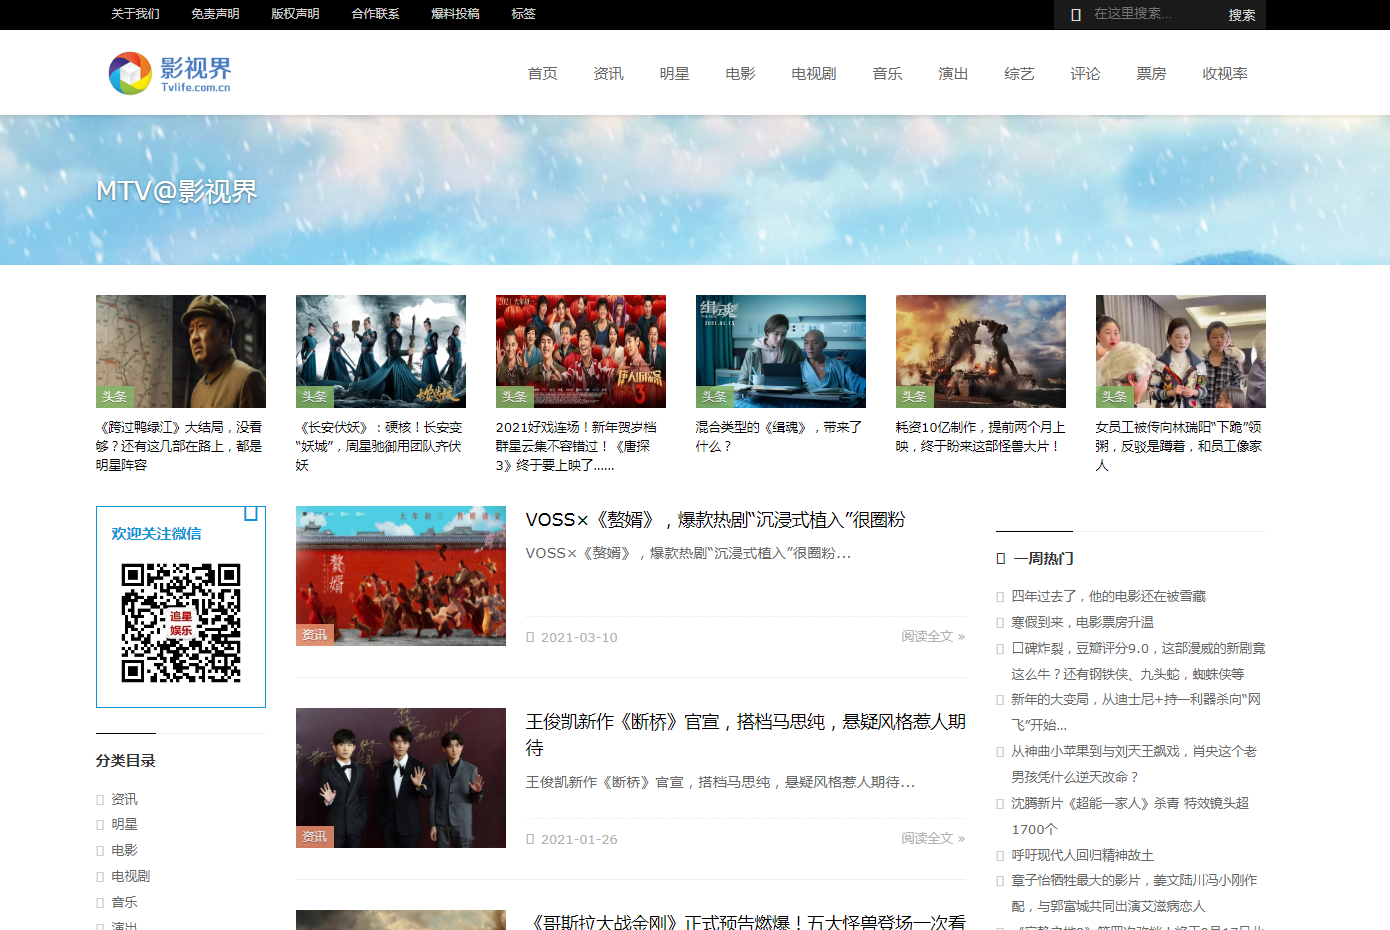Open the 缉魂 headline thumbnail
1390x930 pixels.
(x=781, y=351)
